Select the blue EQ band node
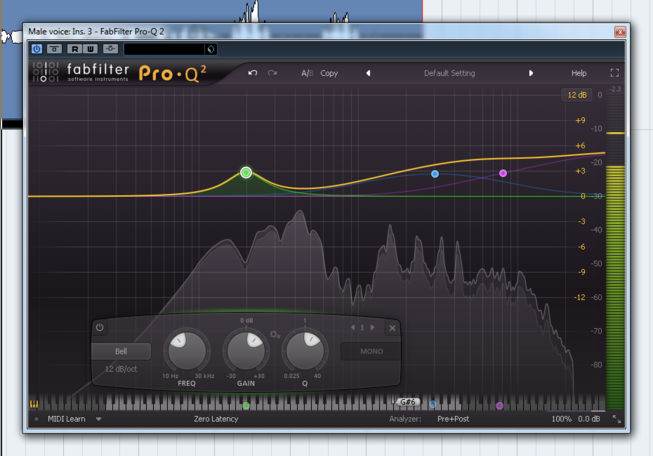Screen dimensions: 653x456 pos(435,174)
